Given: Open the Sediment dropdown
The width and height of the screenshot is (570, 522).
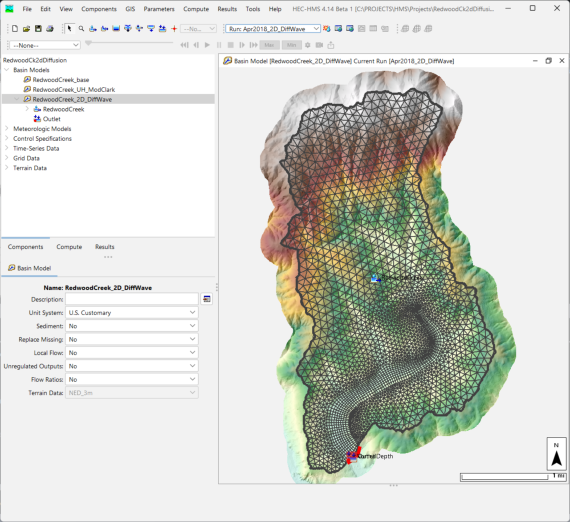Looking at the screenshot, I should pos(132,326).
